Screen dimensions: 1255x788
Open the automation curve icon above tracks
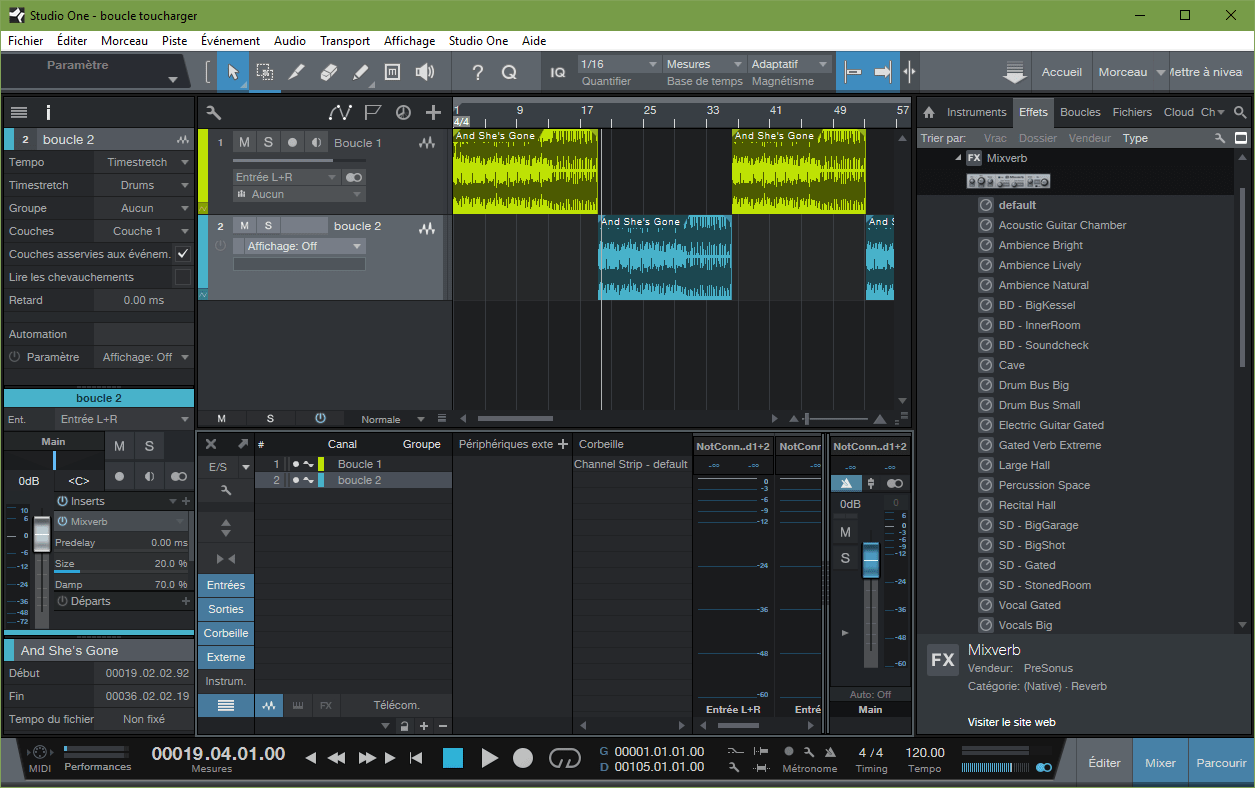340,112
